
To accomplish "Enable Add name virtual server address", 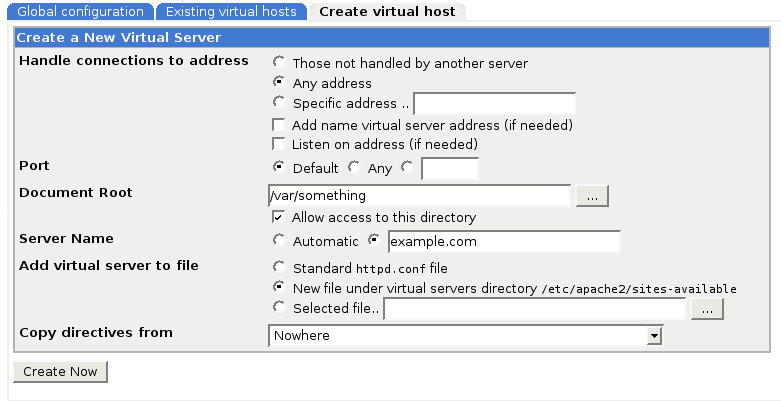I will pyautogui.click(x=279, y=125).
